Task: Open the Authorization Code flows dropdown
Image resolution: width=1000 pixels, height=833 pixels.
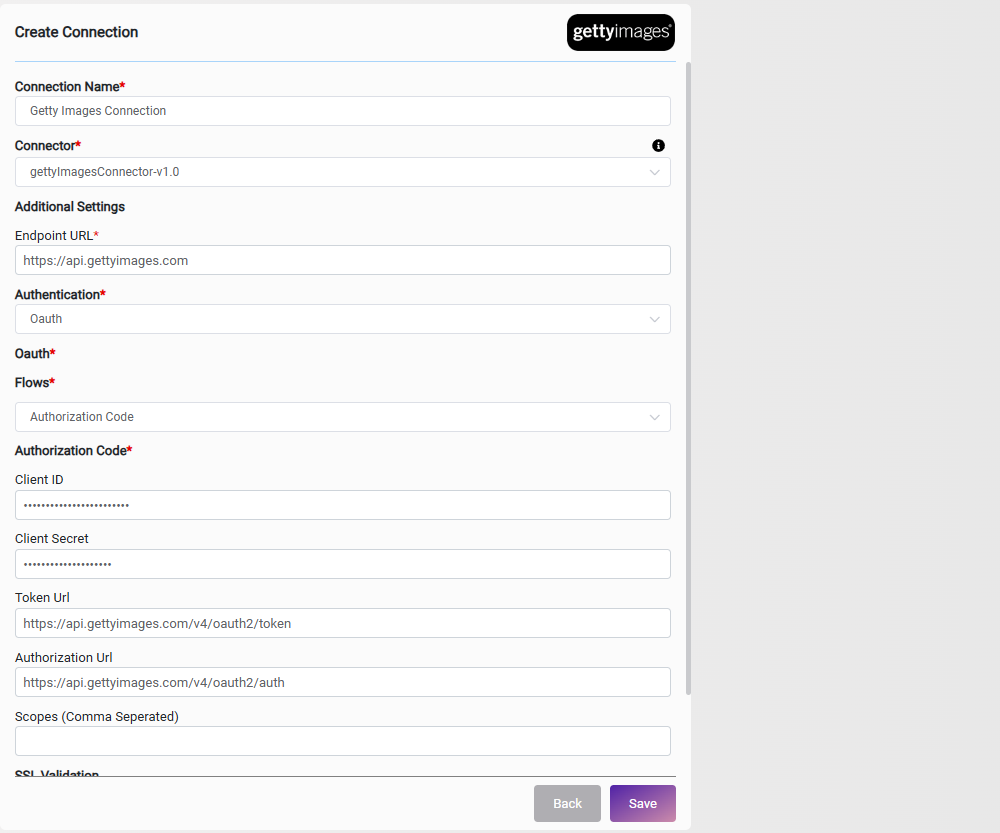Action: tap(342, 417)
